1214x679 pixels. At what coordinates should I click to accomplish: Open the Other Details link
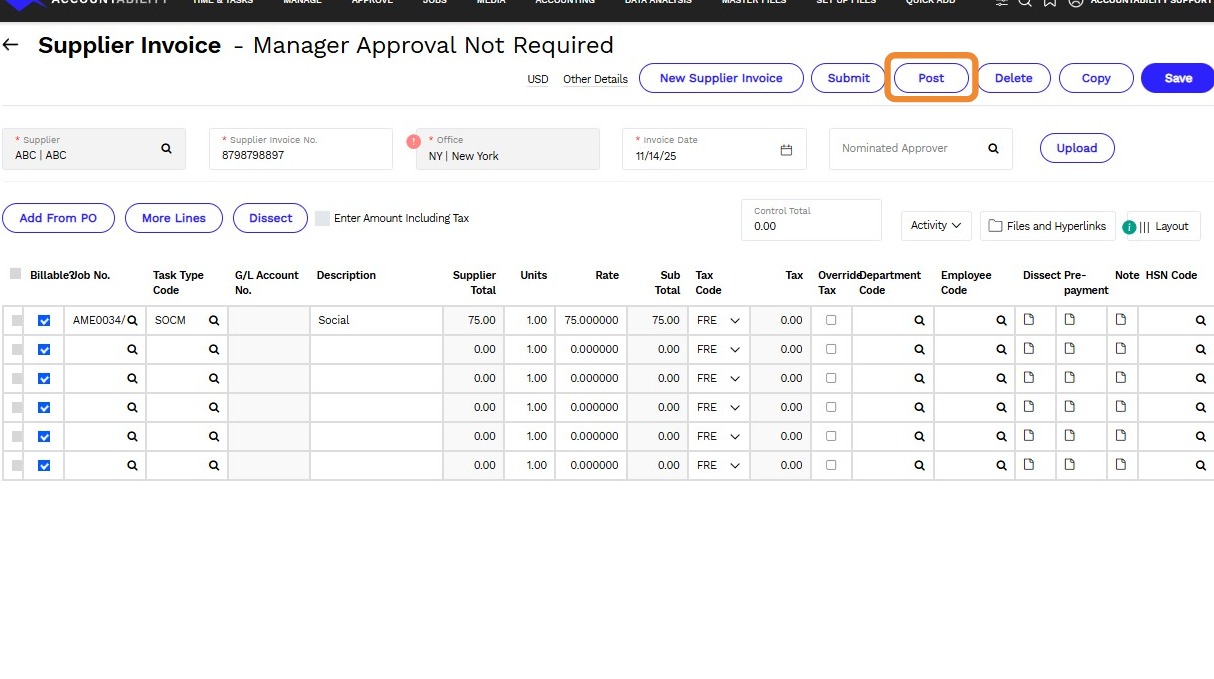(x=595, y=79)
